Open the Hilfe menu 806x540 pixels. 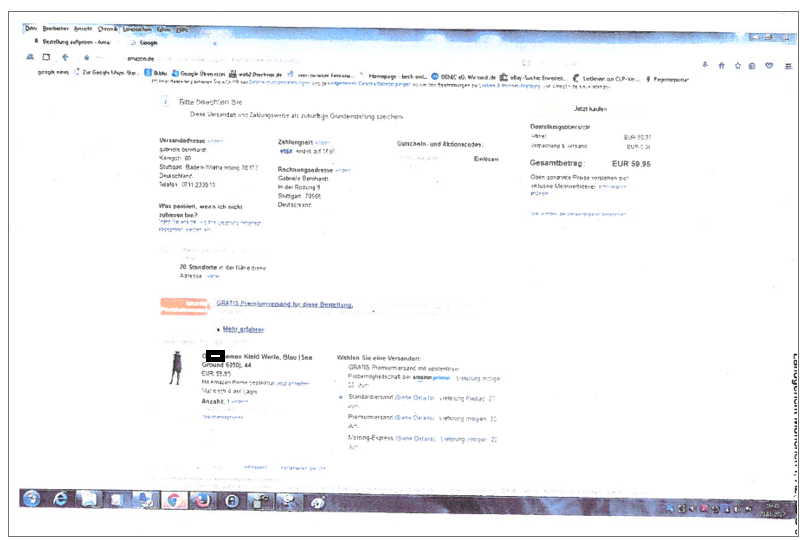[x=182, y=29]
